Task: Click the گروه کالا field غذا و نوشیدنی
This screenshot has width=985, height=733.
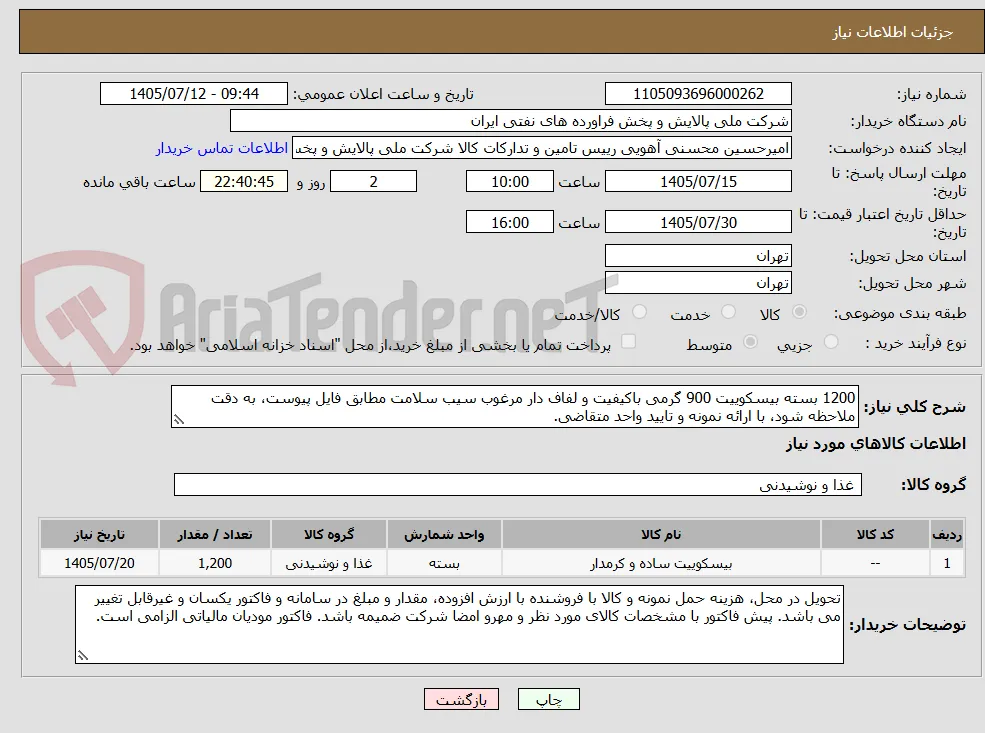Action: coord(518,485)
